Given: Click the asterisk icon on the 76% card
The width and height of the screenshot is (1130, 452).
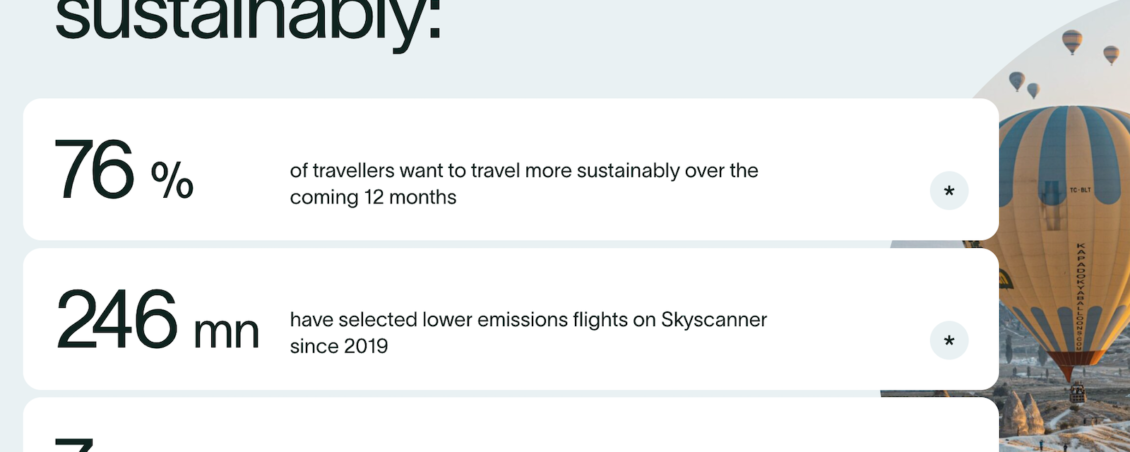Looking at the screenshot, I should click(948, 191).
